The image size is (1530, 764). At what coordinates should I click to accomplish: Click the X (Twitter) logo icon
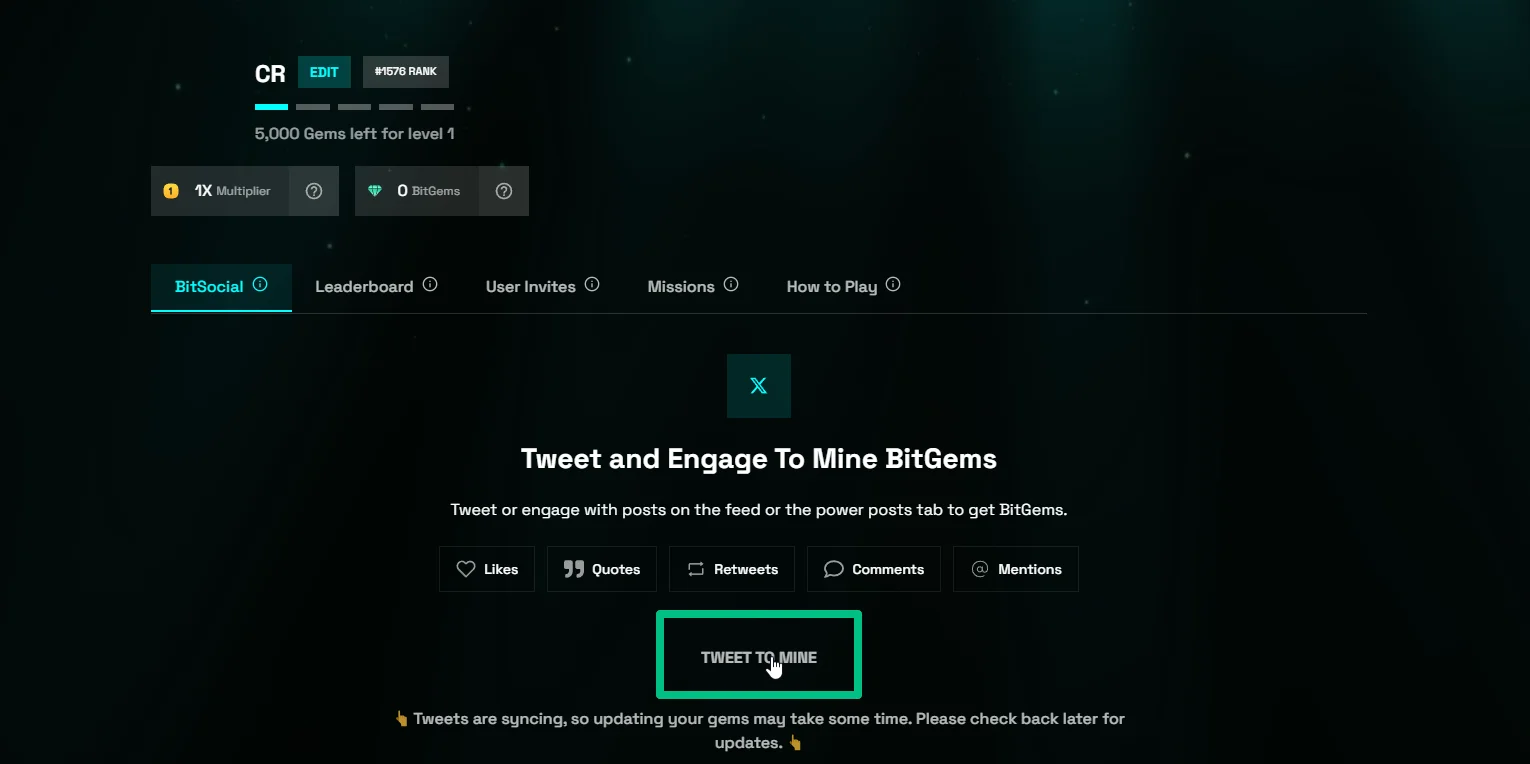759,386
